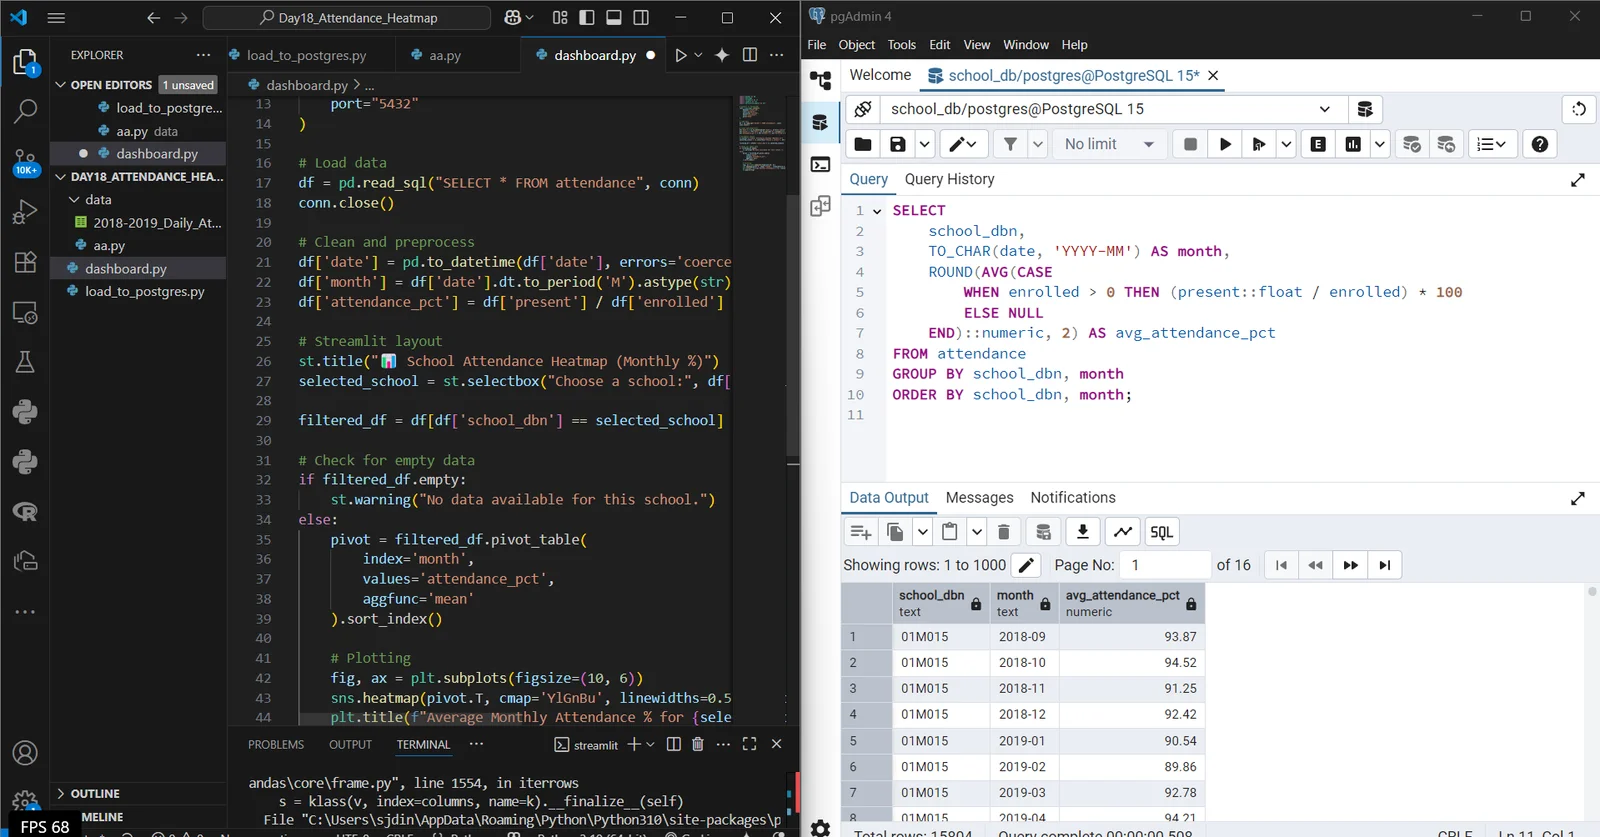Open the PROBLEMS panel tab

[x=276, y=745]
